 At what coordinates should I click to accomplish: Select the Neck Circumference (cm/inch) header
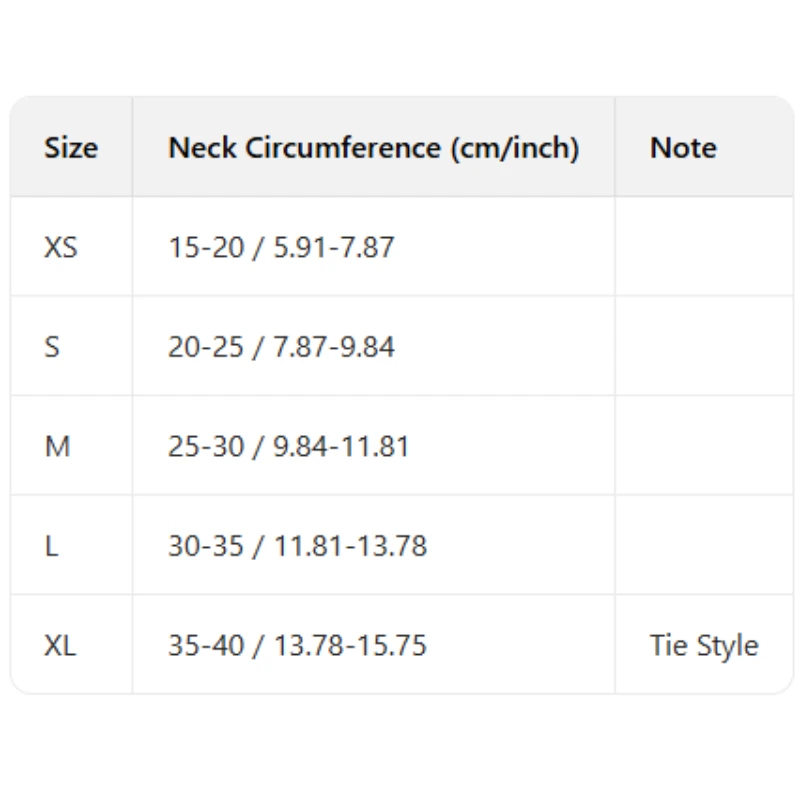coord(373,148)
